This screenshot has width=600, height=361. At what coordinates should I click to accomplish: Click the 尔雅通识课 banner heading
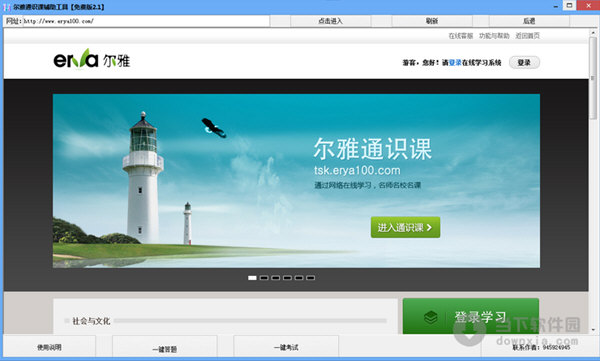coord(373,149)
